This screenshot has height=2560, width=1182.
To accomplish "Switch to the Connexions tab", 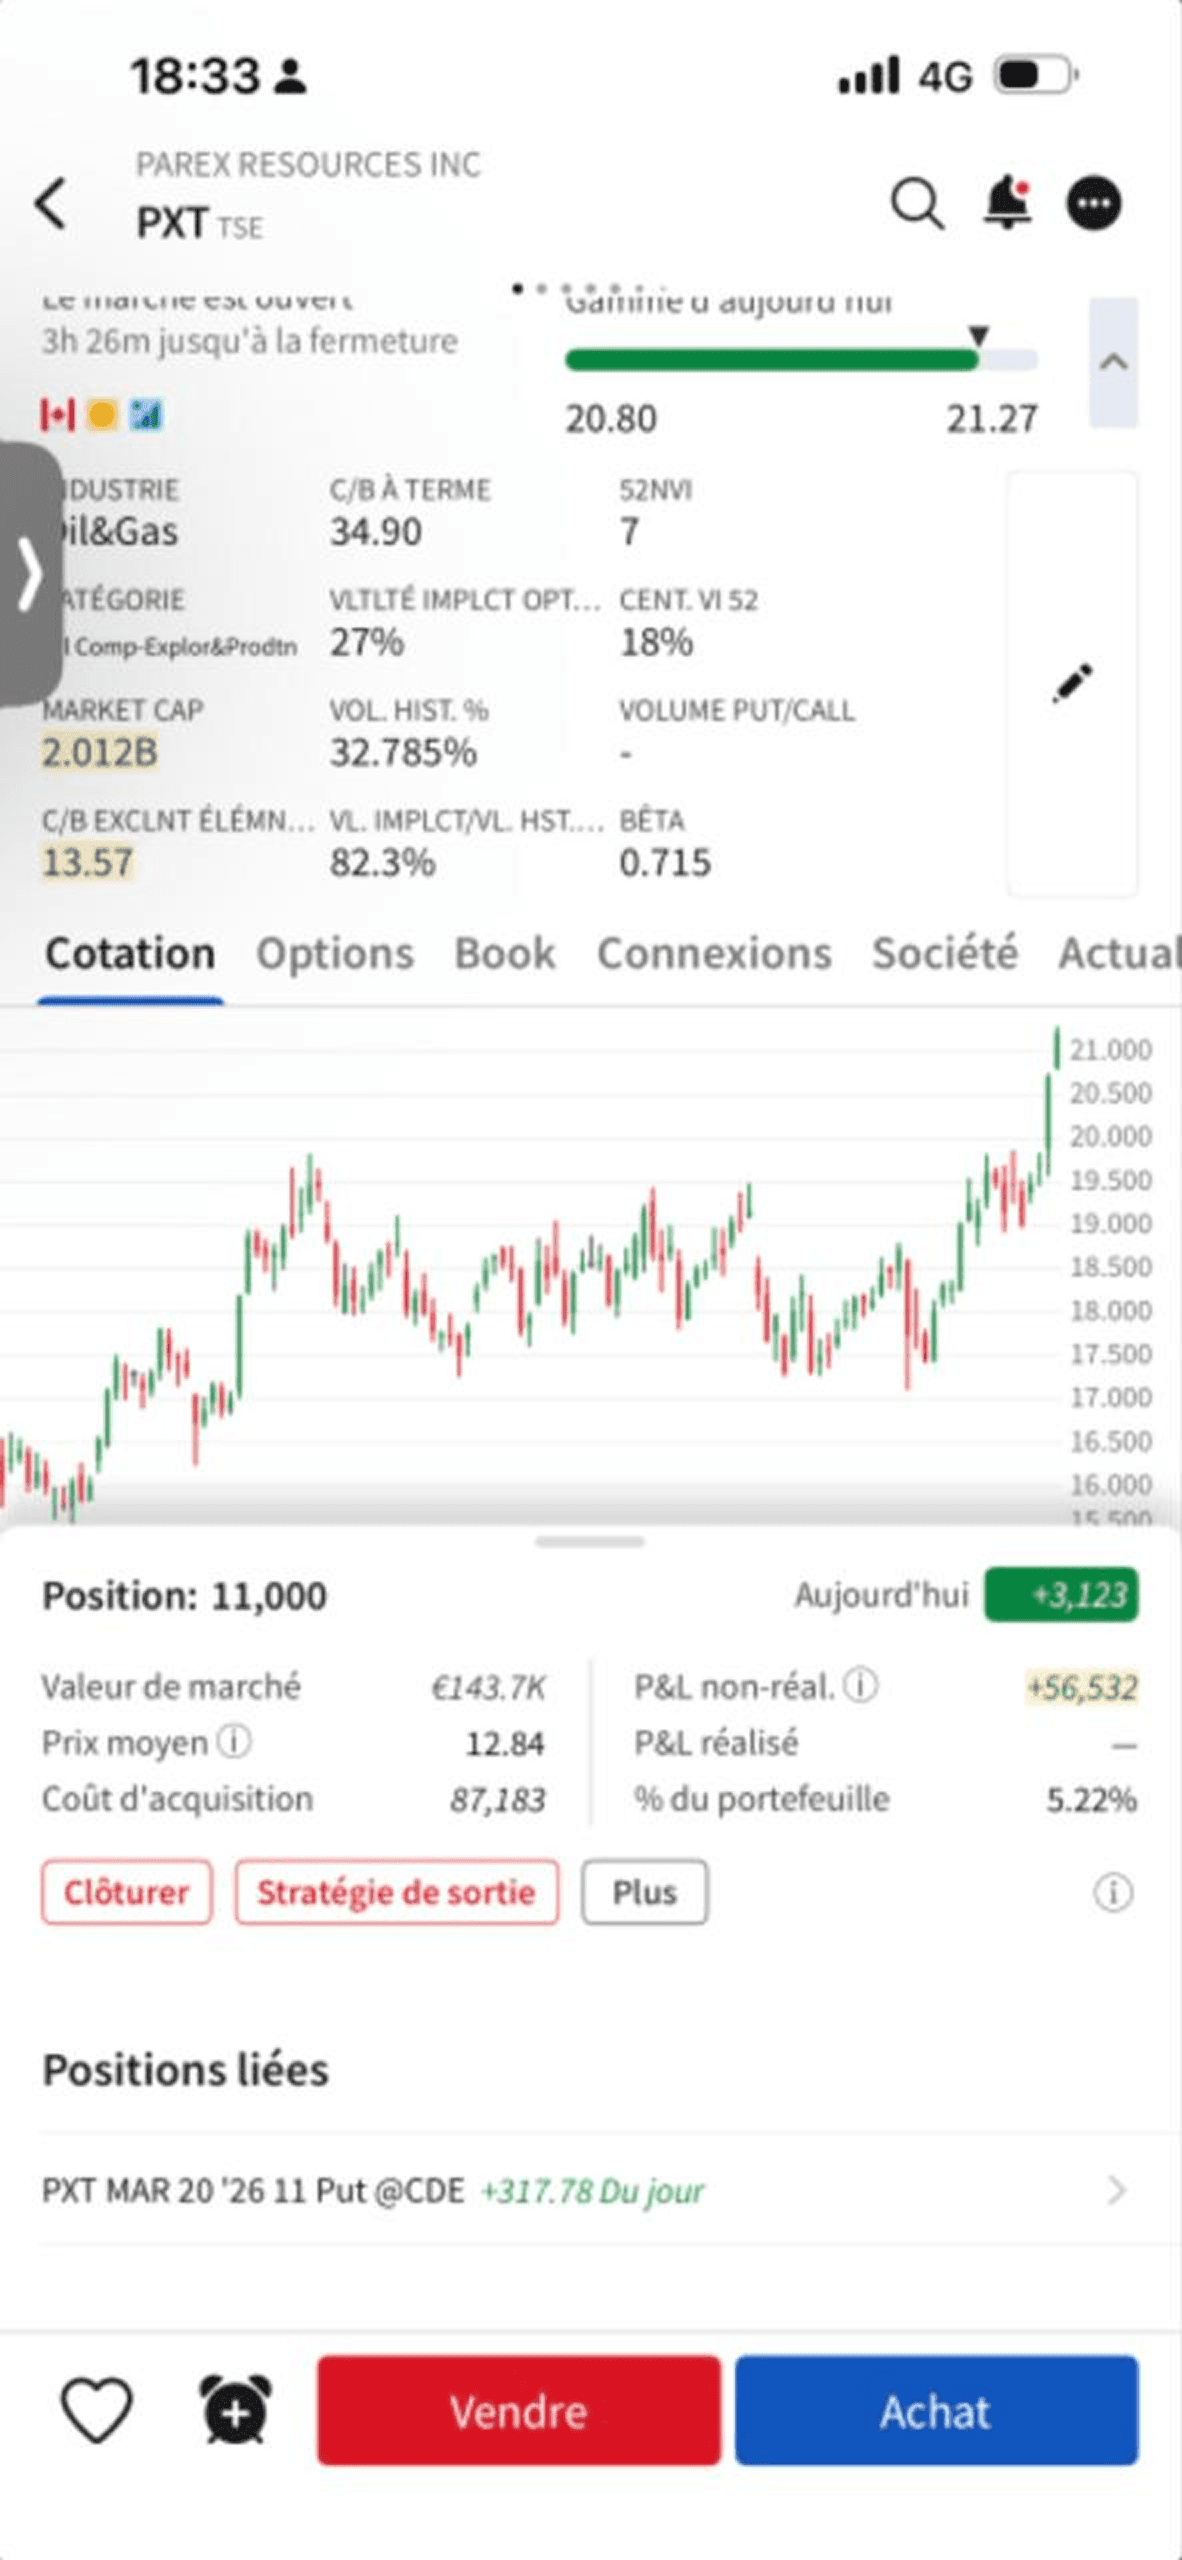I will coord(714,953).
